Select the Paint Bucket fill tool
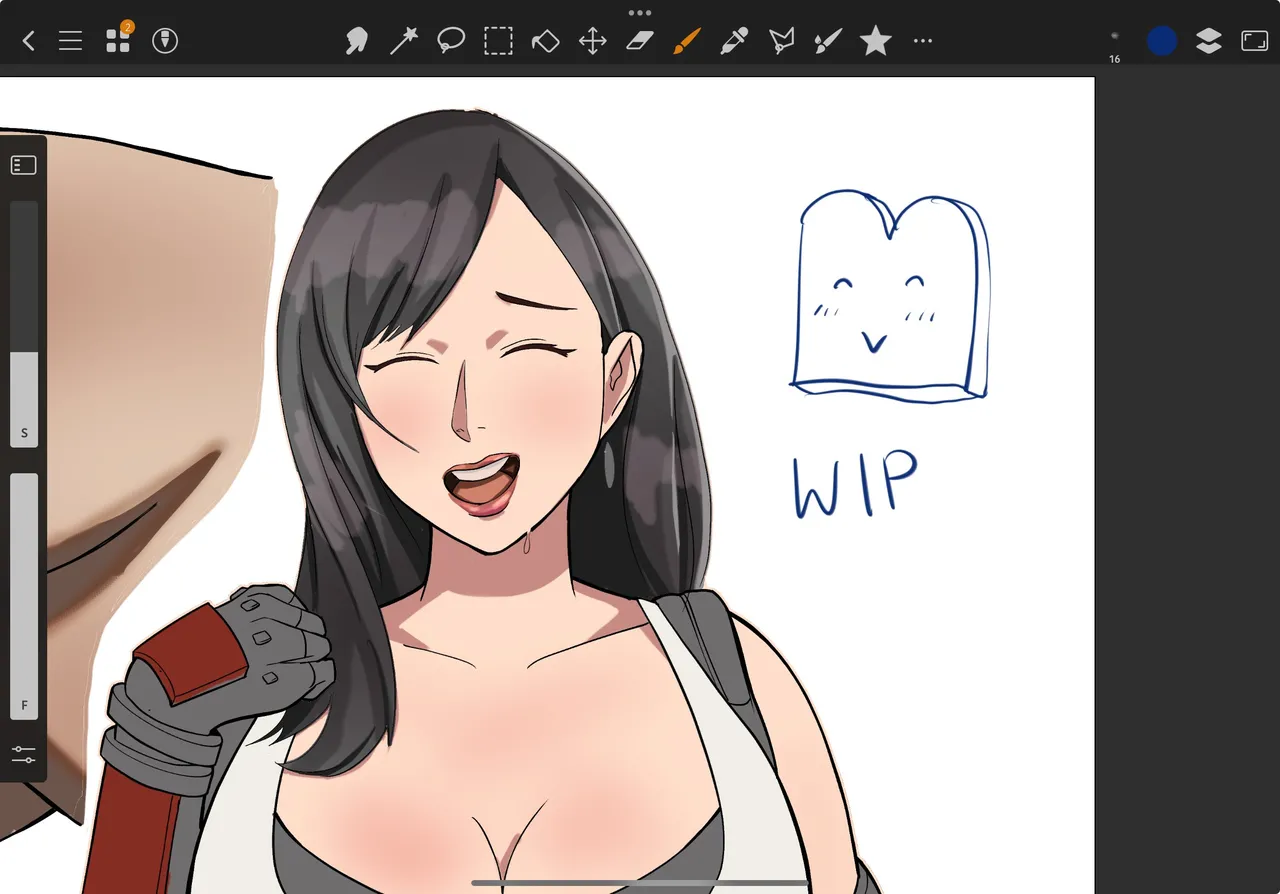 [545, 41]
